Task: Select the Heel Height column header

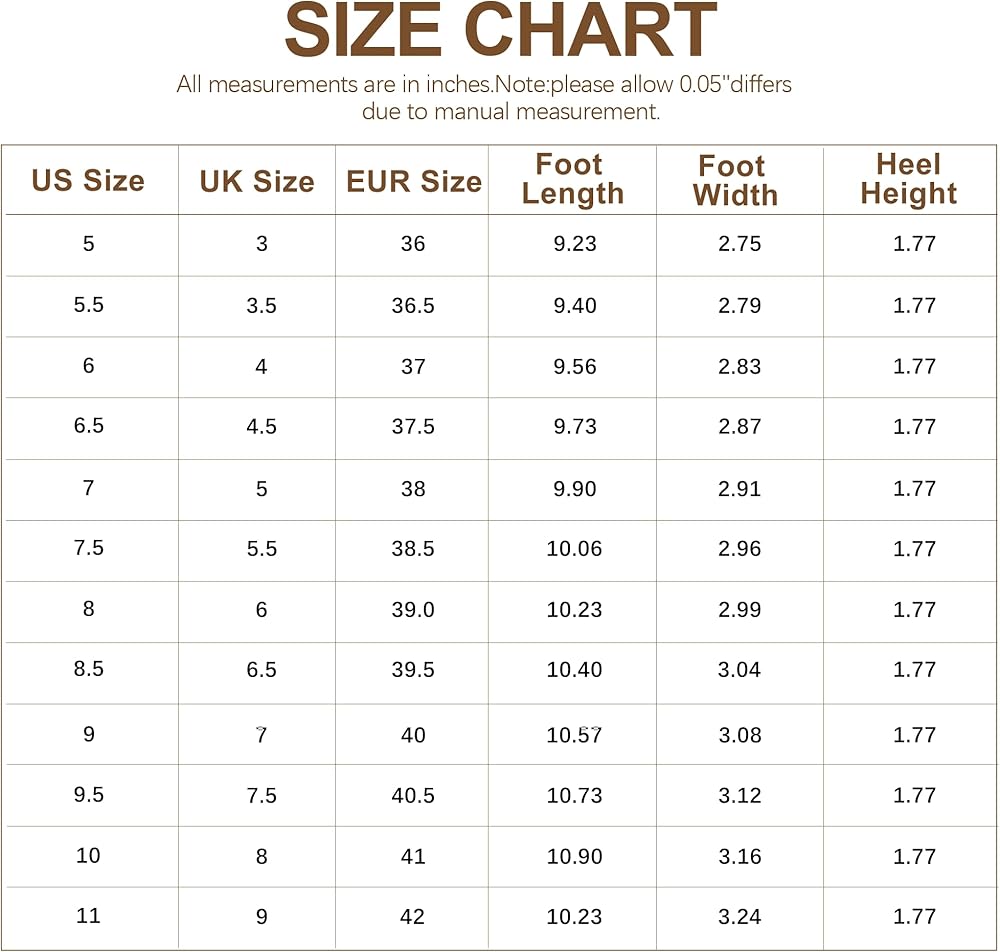Action: [908, 179]
